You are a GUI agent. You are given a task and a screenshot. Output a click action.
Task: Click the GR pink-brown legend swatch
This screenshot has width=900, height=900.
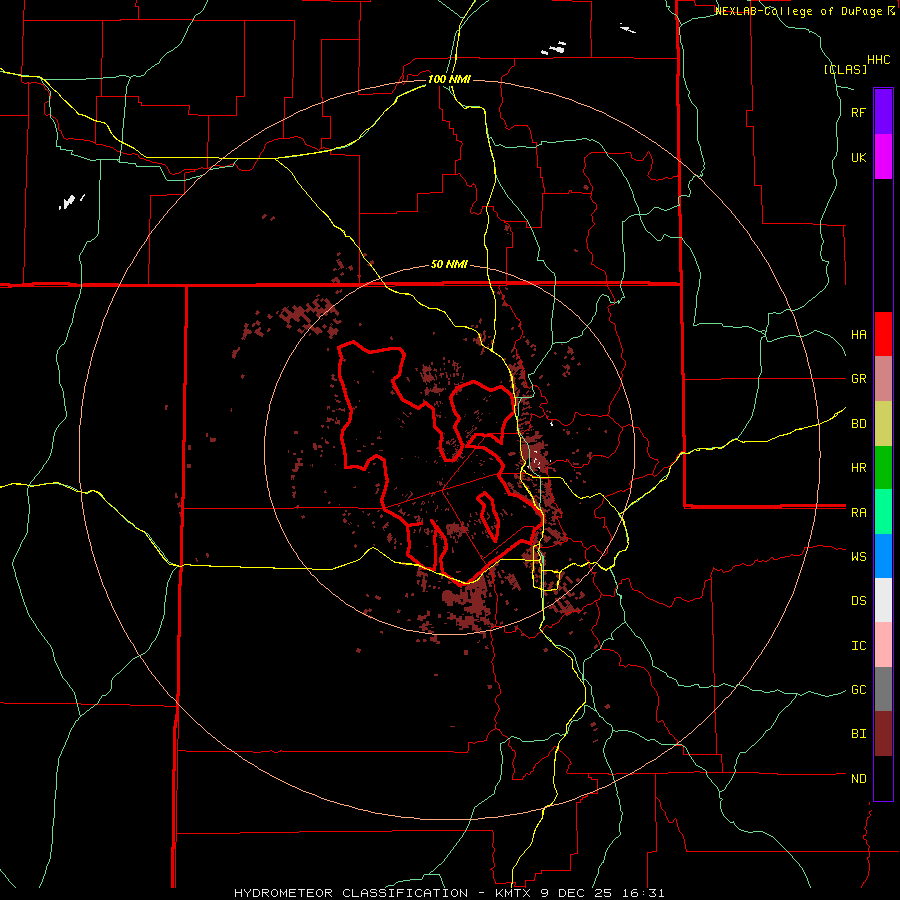pos(883,379)
